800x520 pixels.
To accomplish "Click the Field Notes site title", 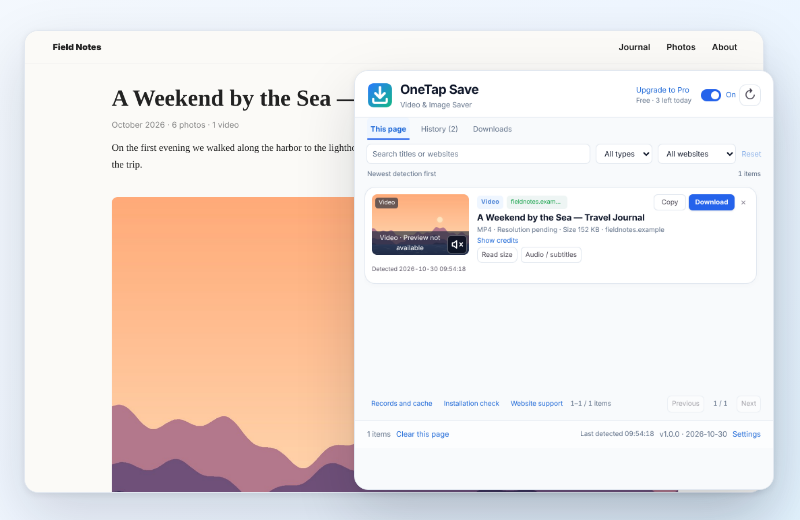I will point(77,47).
